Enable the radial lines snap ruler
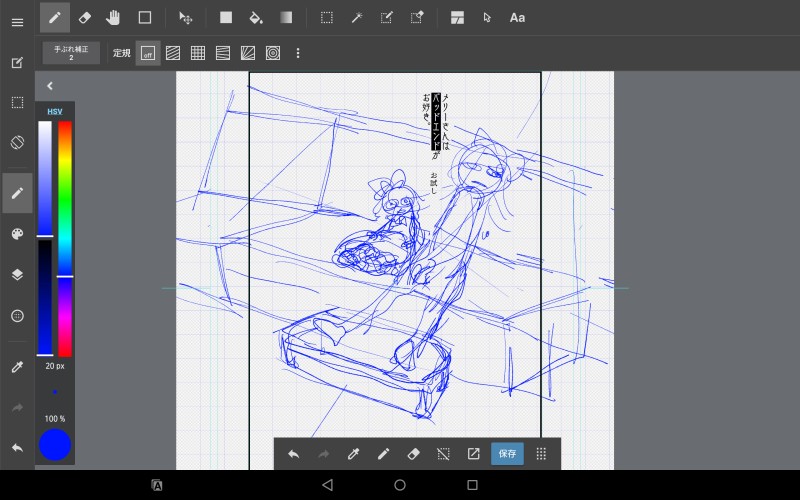 pos(248,53)
